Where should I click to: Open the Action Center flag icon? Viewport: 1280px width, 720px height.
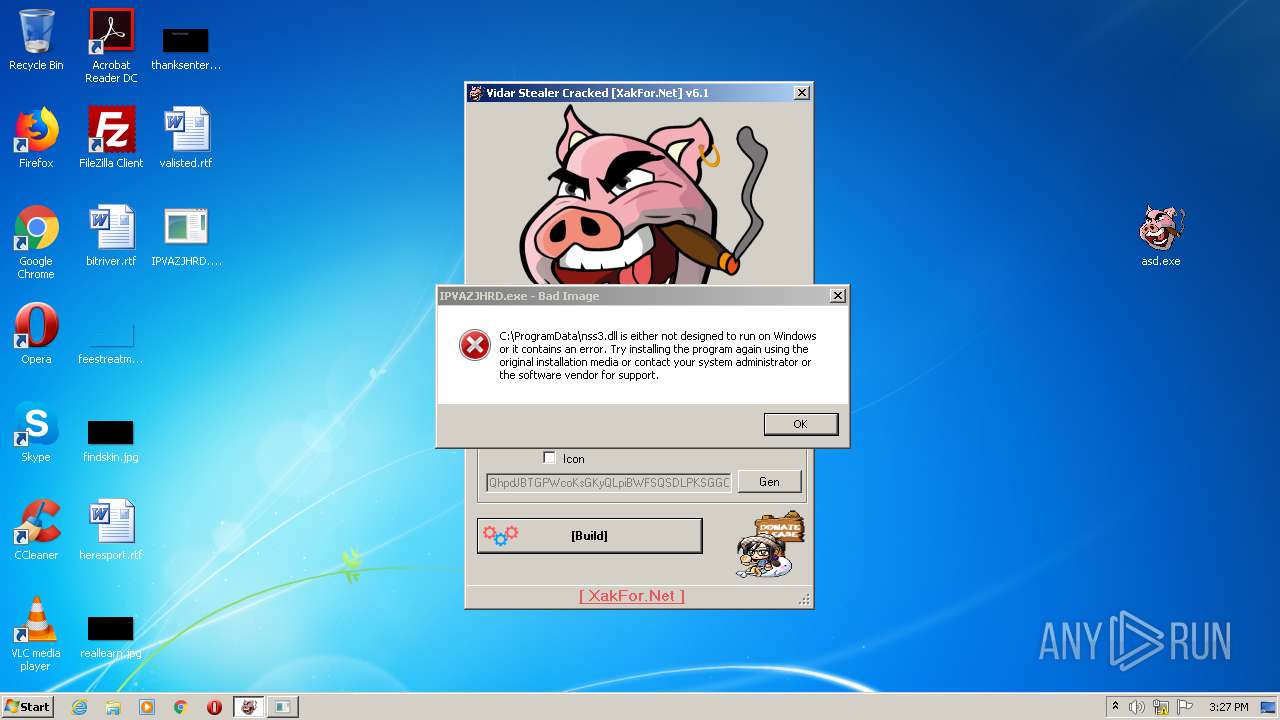coord(1185,707)
